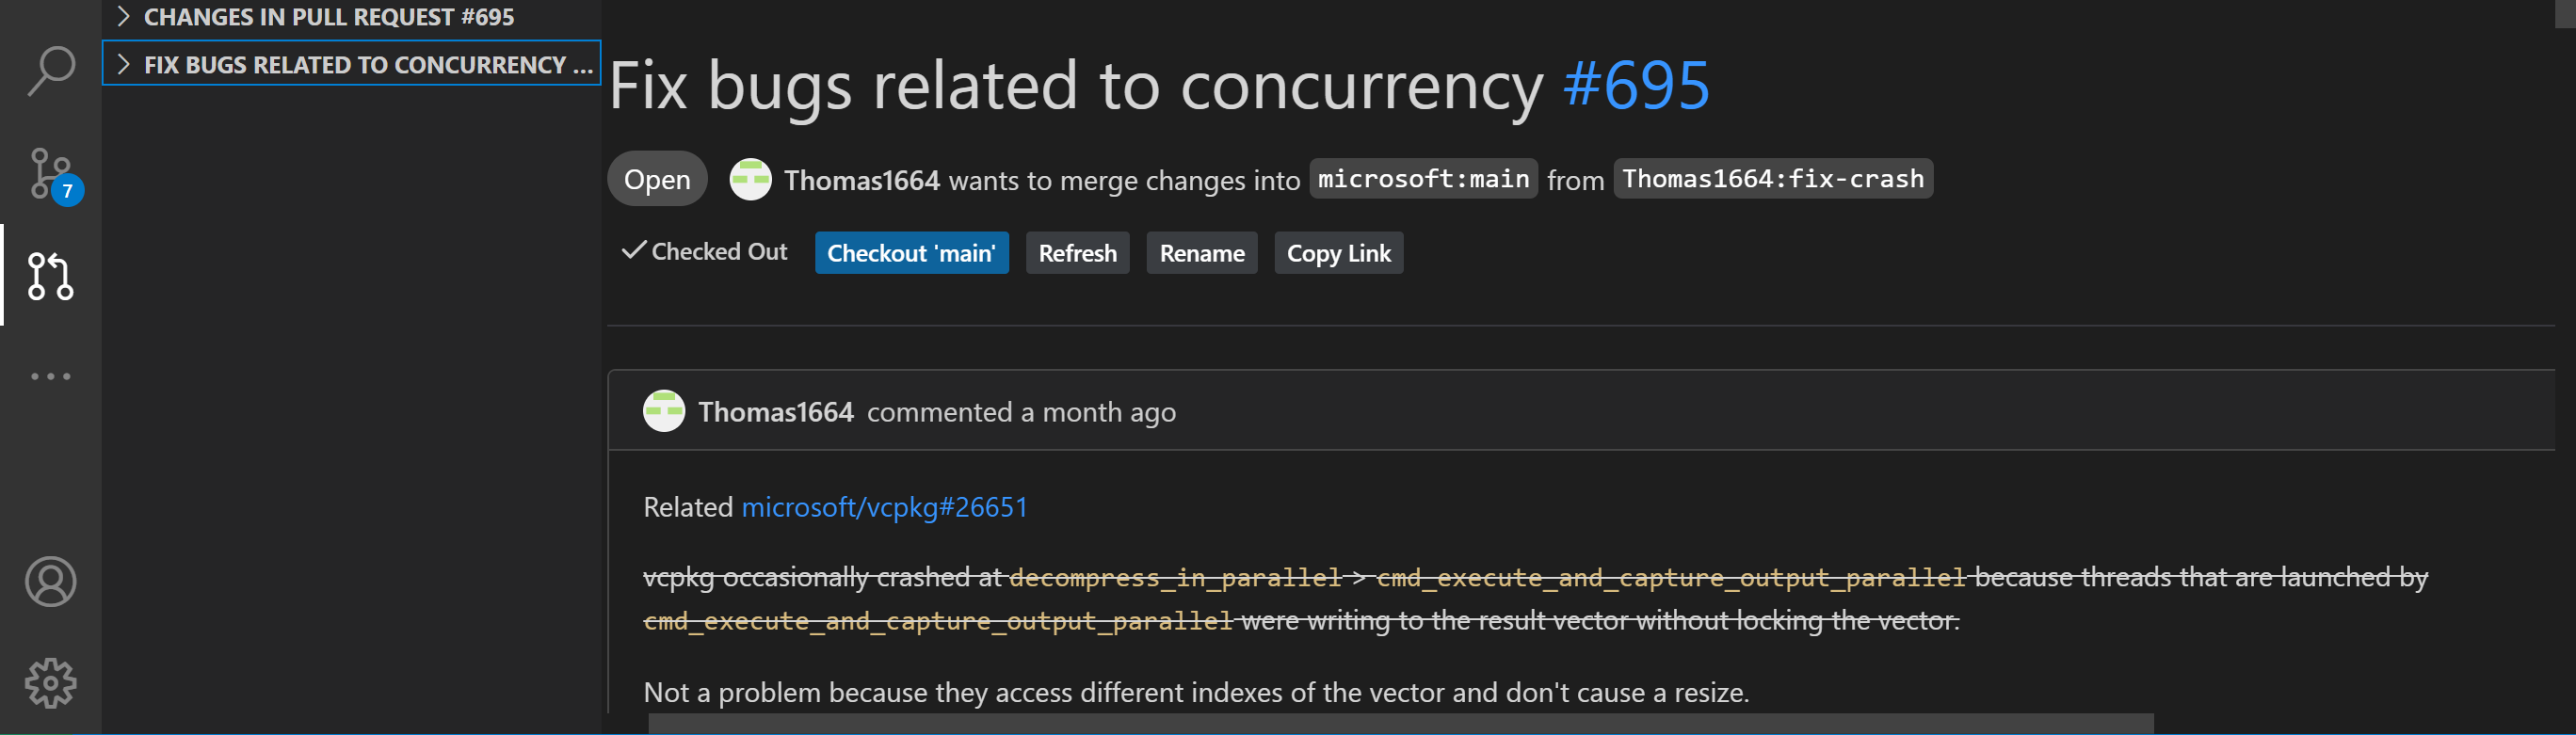The image size is (2576, 735).
Task: Copy the pull request link
Action: tap(1338, 253)
